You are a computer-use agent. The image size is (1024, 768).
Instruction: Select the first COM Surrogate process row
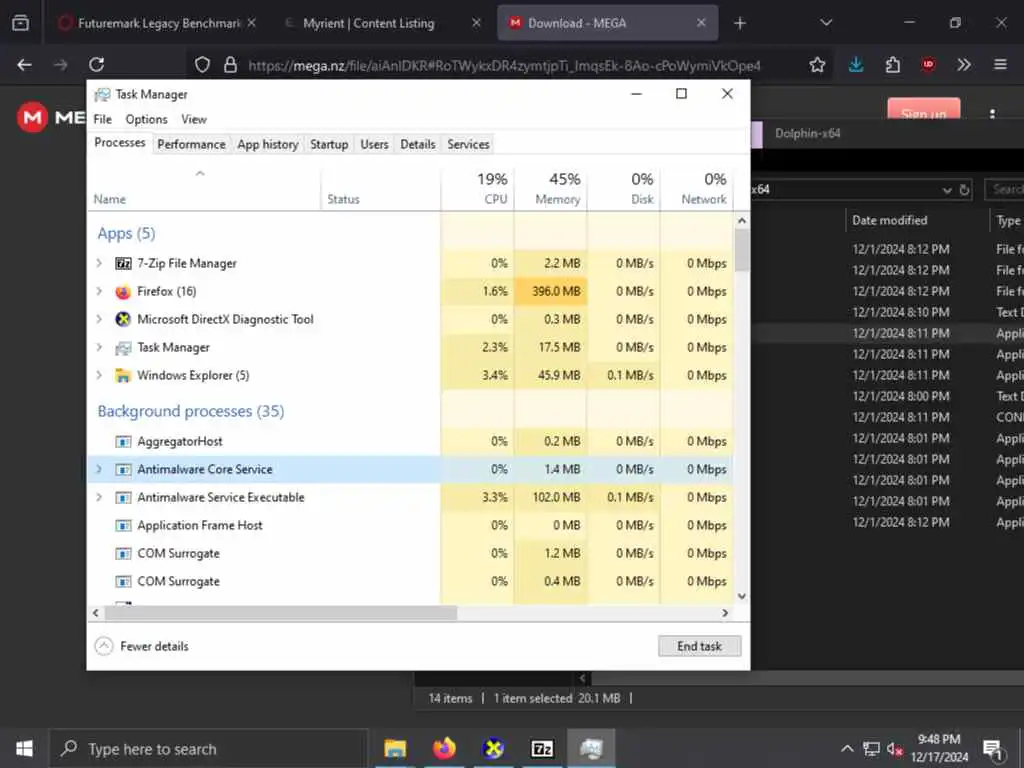coord(411,553)
